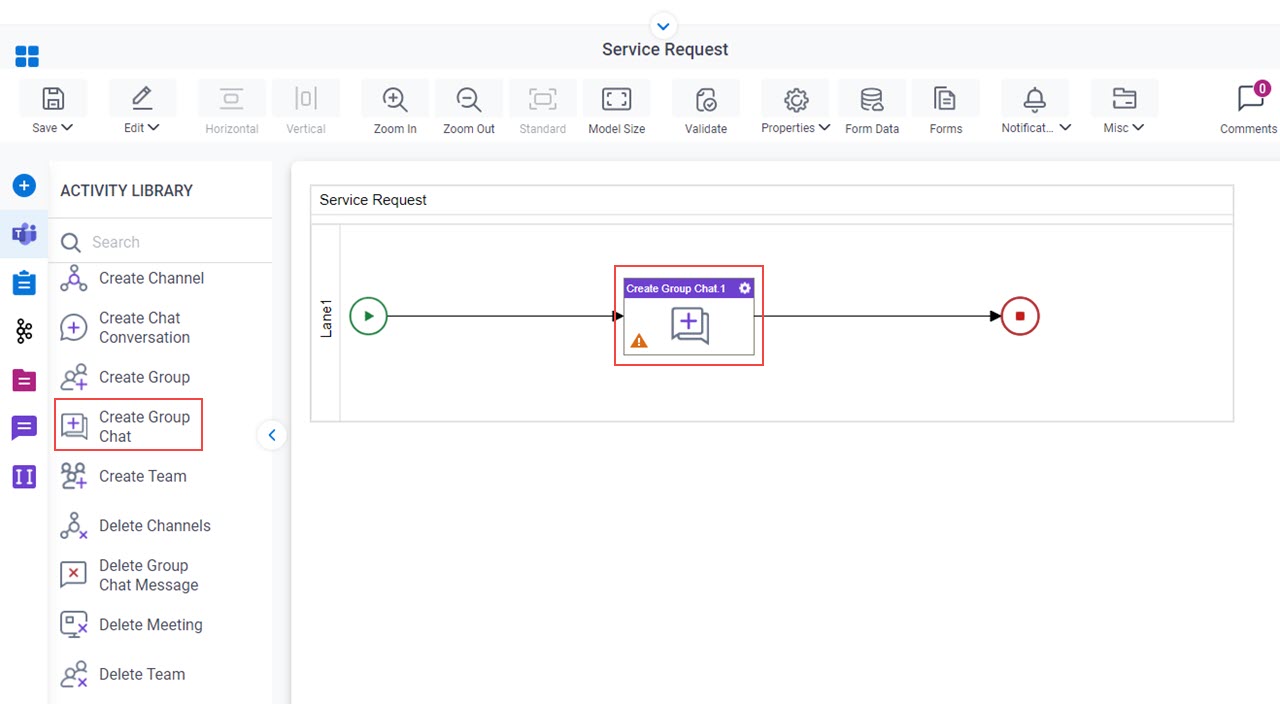This screenshot has width=1280, height=704.
Task: Click the Edit pencil icon
Action: click(x=141, y=98)
